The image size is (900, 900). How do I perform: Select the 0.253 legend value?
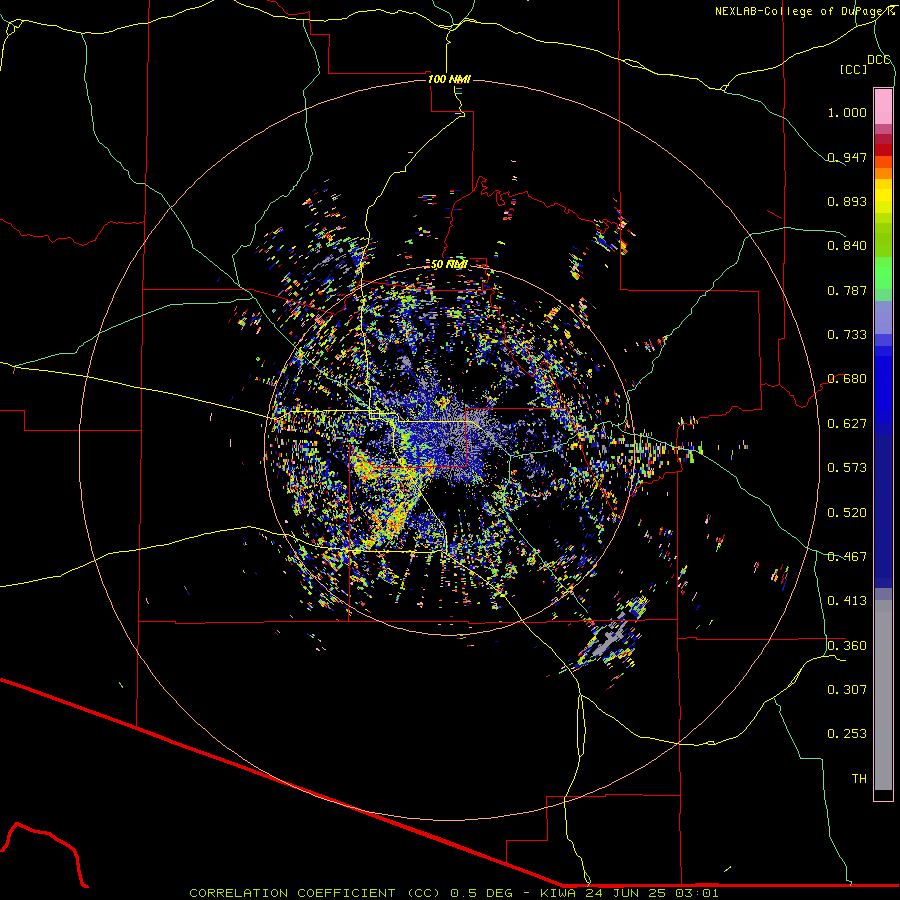coord(847,734)
